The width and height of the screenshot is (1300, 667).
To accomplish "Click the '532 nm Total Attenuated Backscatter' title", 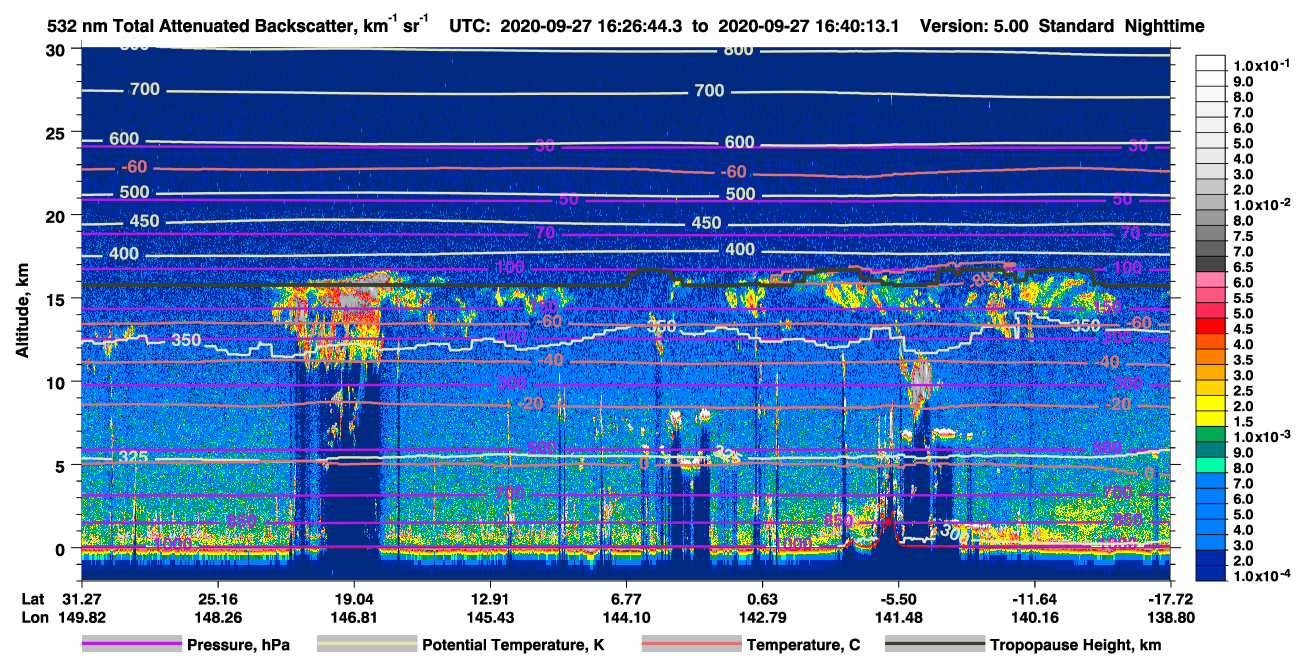I will (x=237, y=27).
